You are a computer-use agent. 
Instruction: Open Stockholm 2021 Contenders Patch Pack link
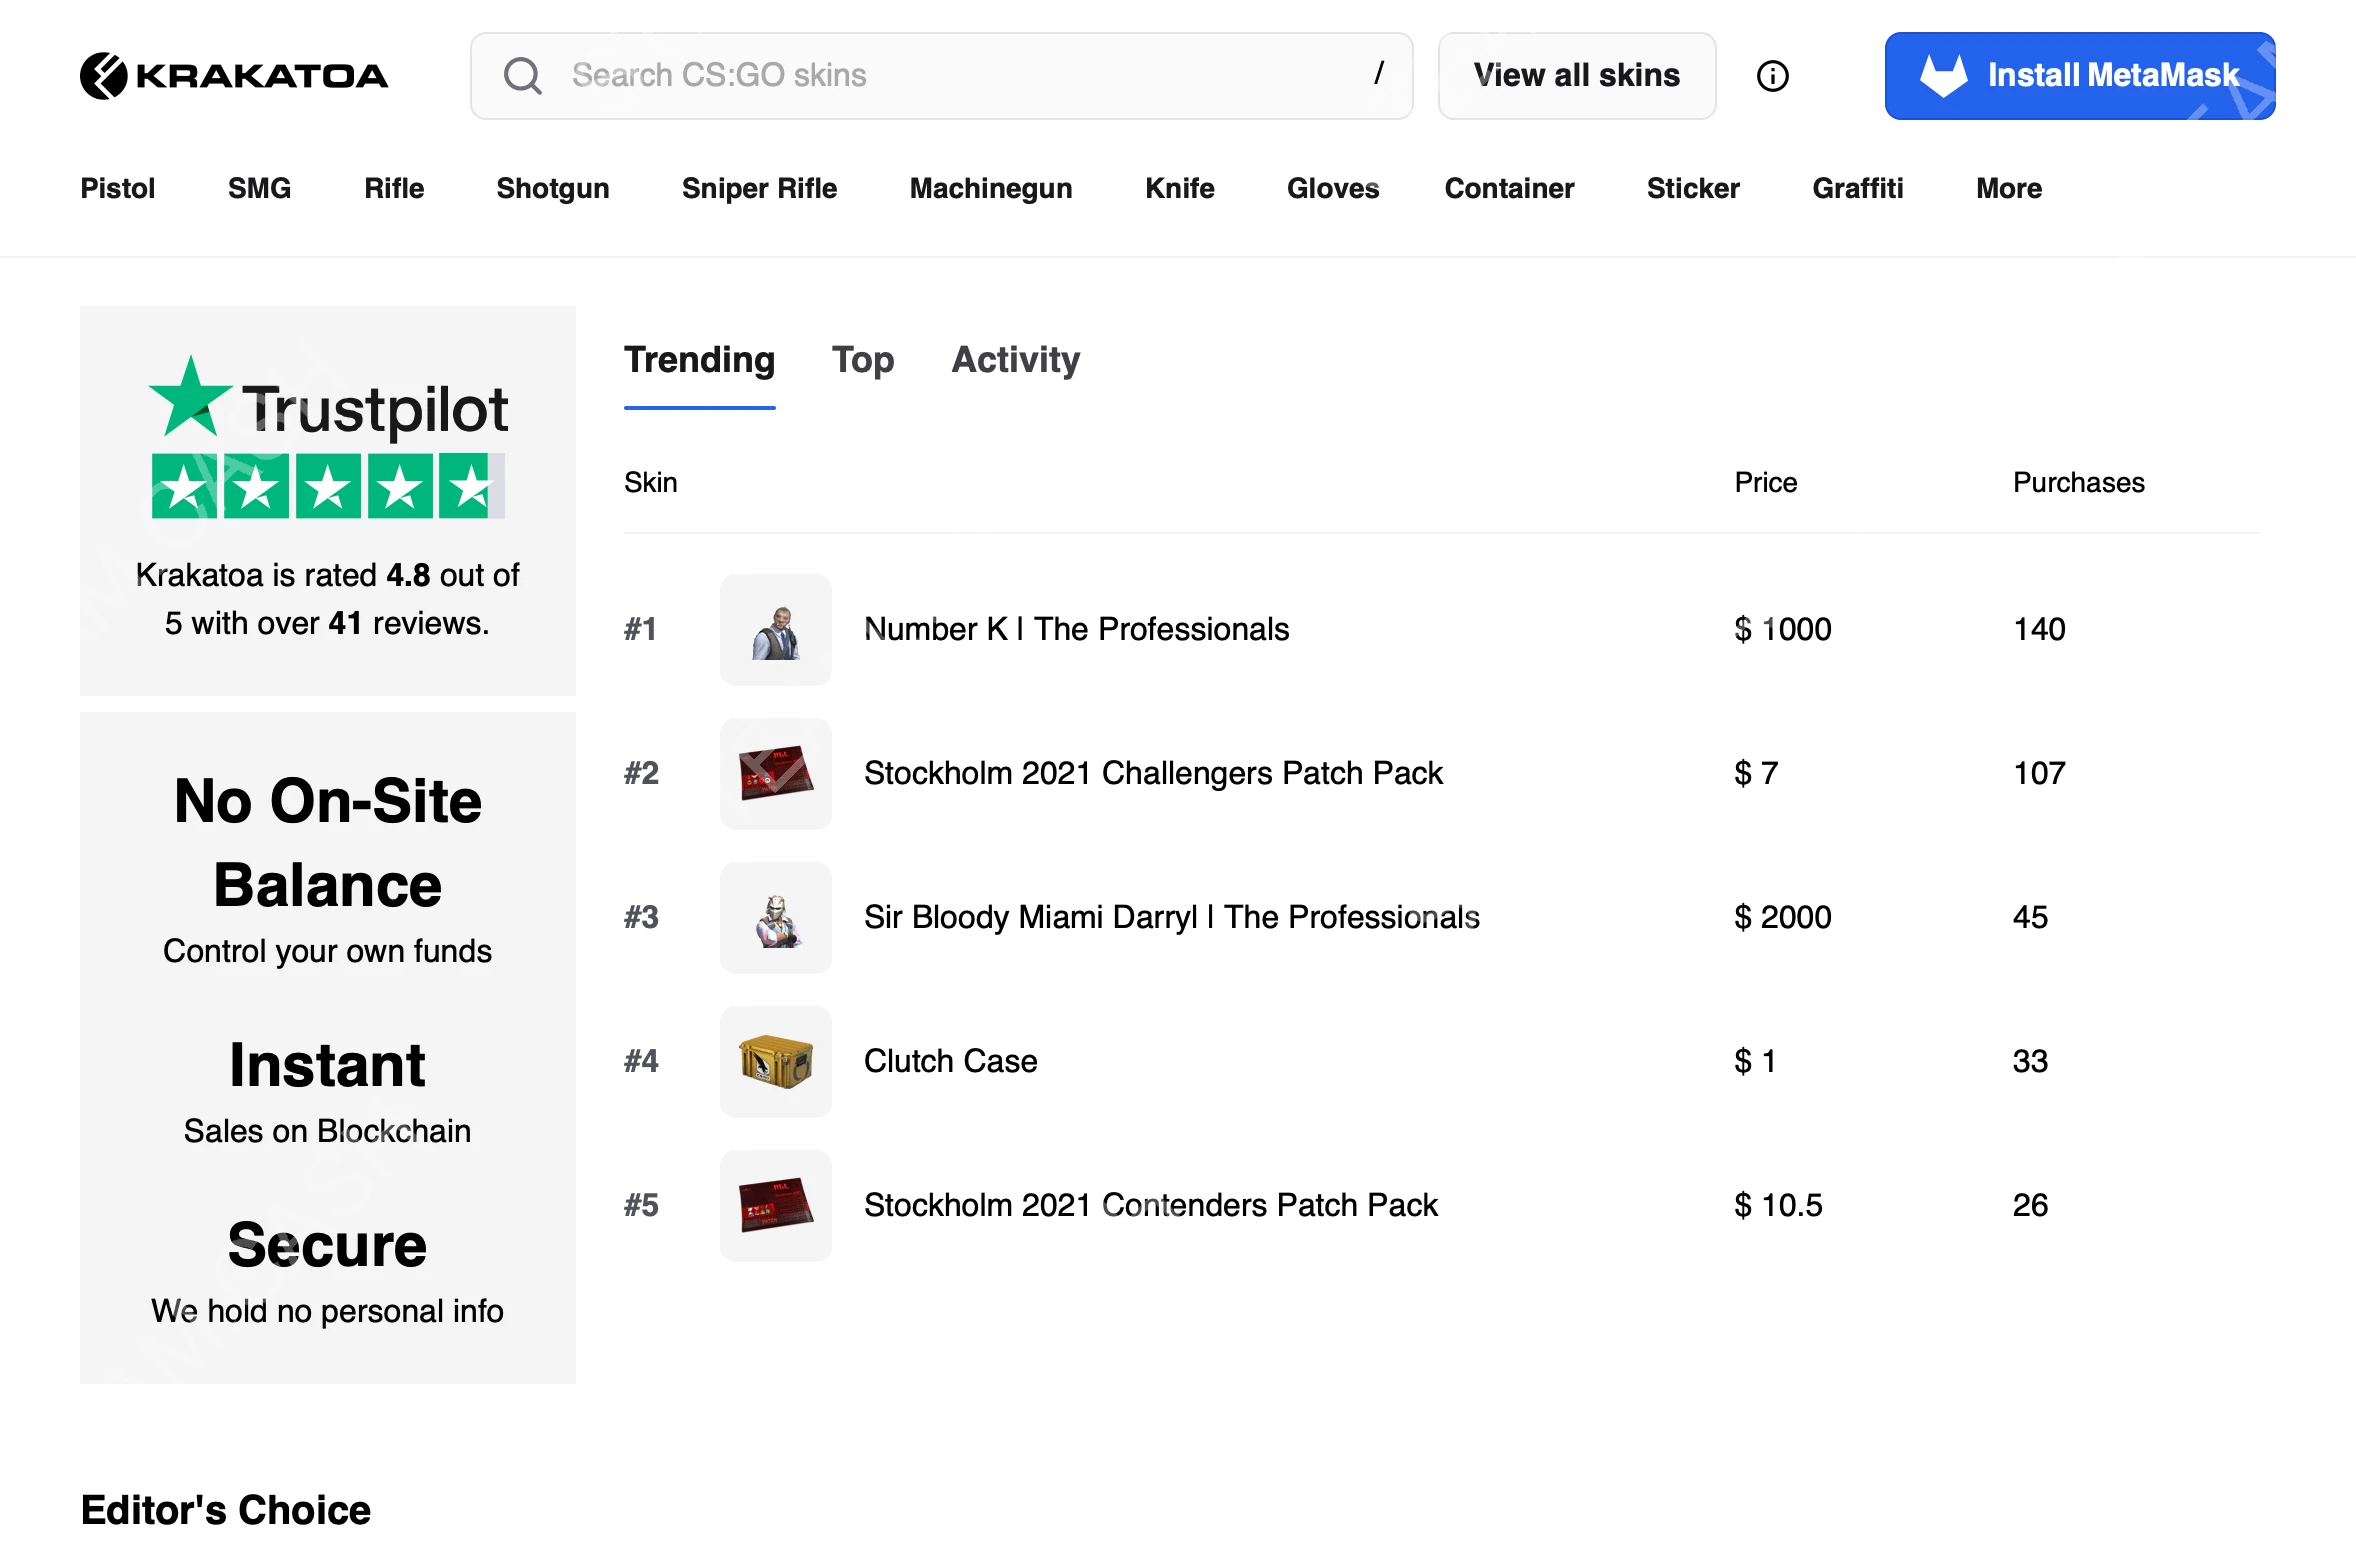click(1150, 1206)
